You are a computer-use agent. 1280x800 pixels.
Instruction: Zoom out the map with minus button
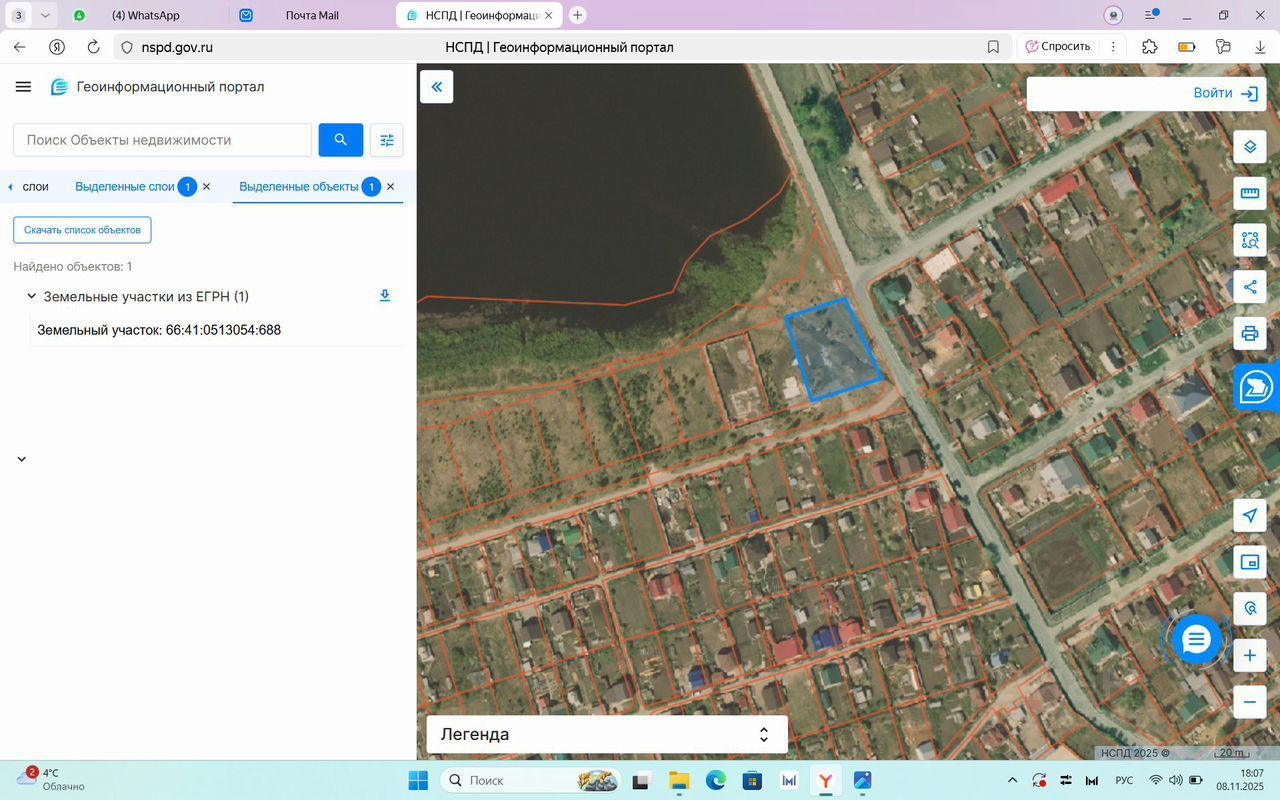[1250, 702]
